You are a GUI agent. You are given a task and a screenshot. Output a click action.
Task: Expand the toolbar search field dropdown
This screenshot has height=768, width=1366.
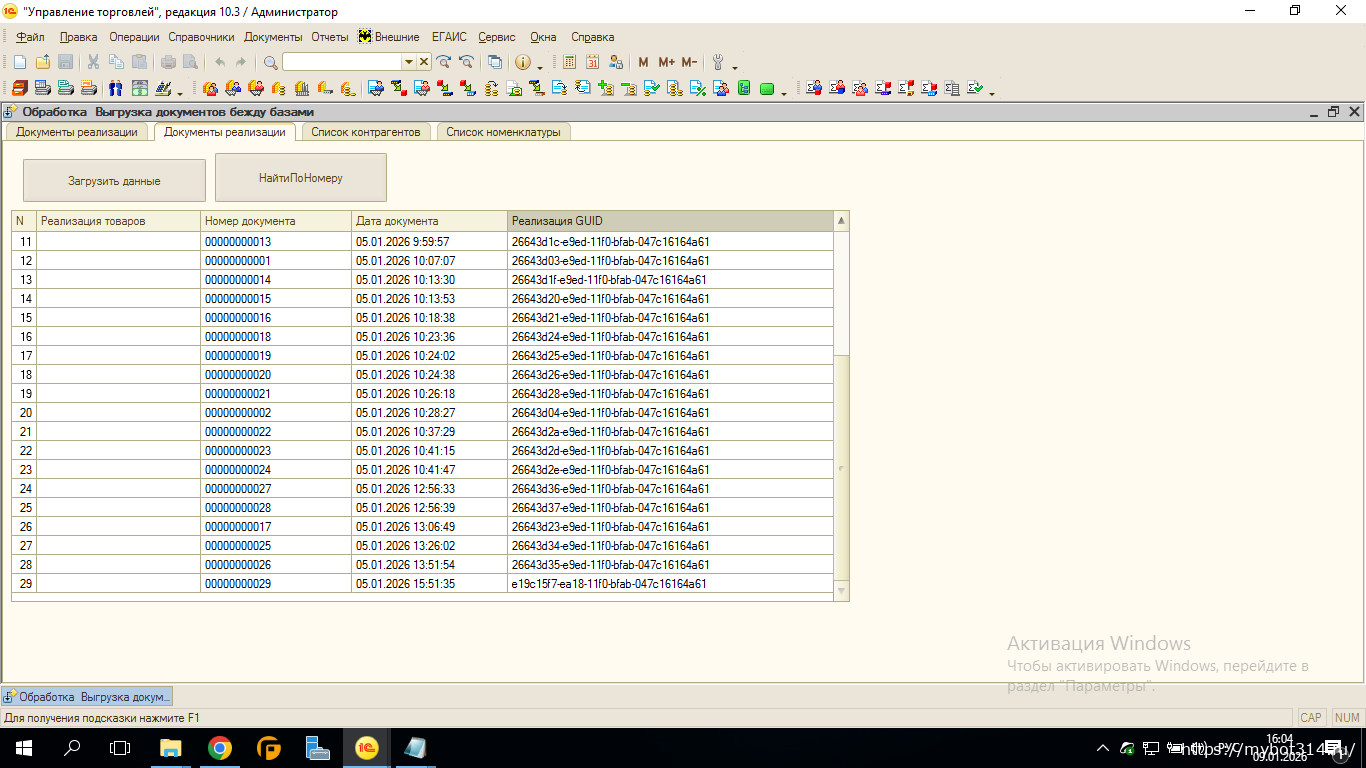click(x=408, y=62)
